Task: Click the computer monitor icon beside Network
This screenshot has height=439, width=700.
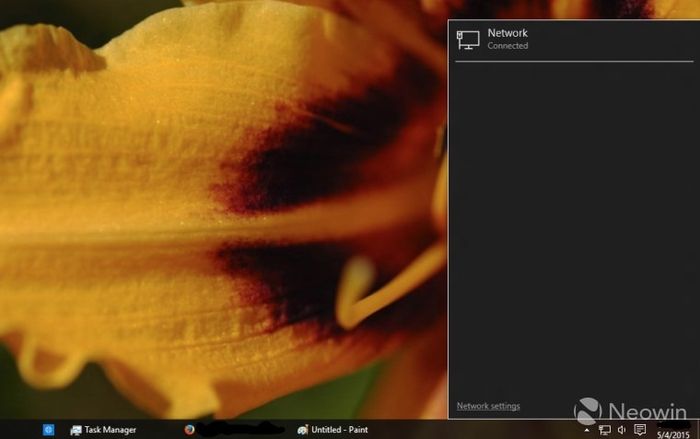Action: 468,40
